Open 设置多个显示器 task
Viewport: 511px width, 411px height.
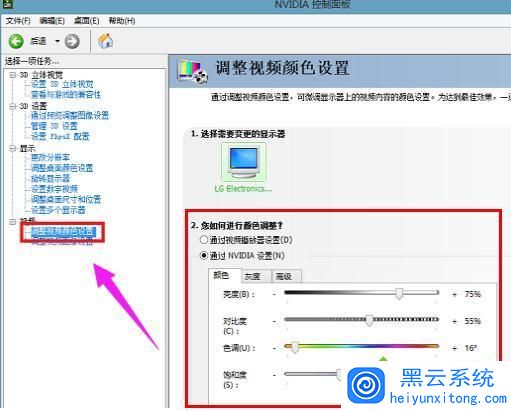[58, 210]
